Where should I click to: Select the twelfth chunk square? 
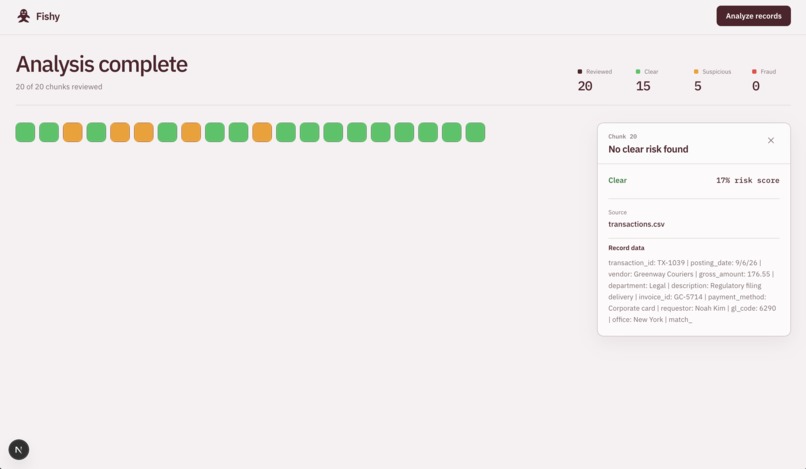coord(285,132)
